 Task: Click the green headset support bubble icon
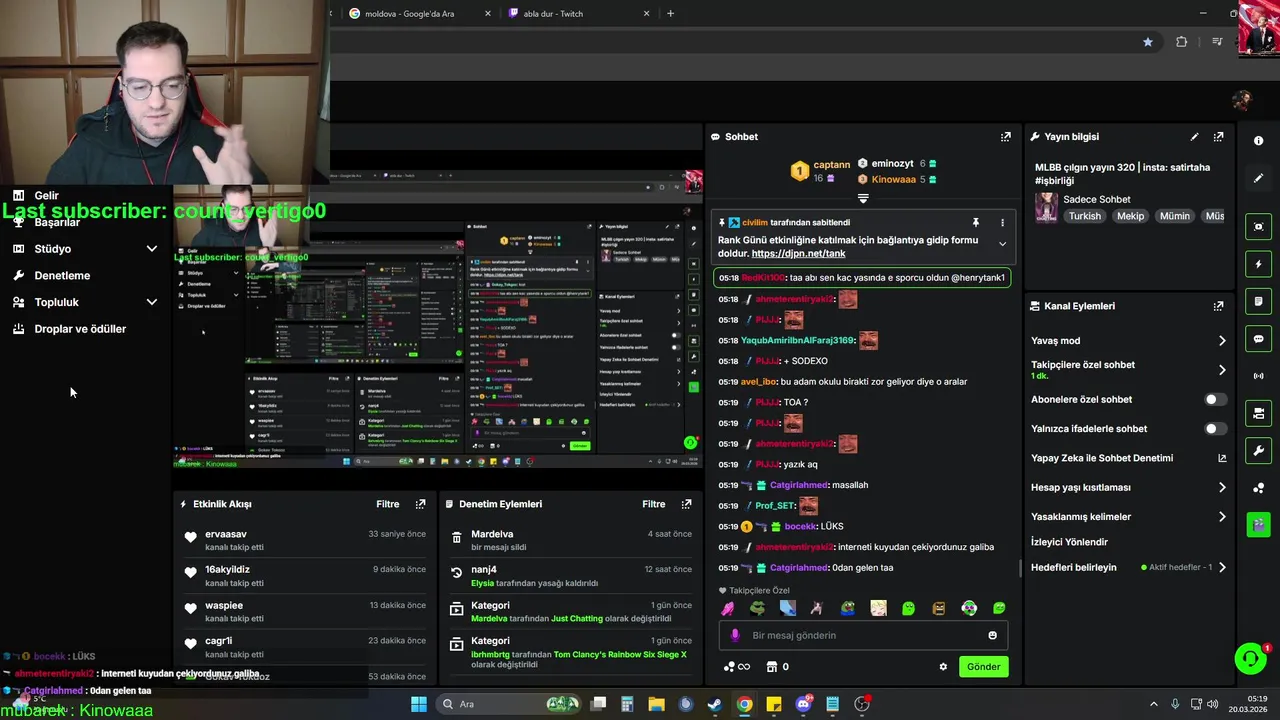[x=1249, y=658]
